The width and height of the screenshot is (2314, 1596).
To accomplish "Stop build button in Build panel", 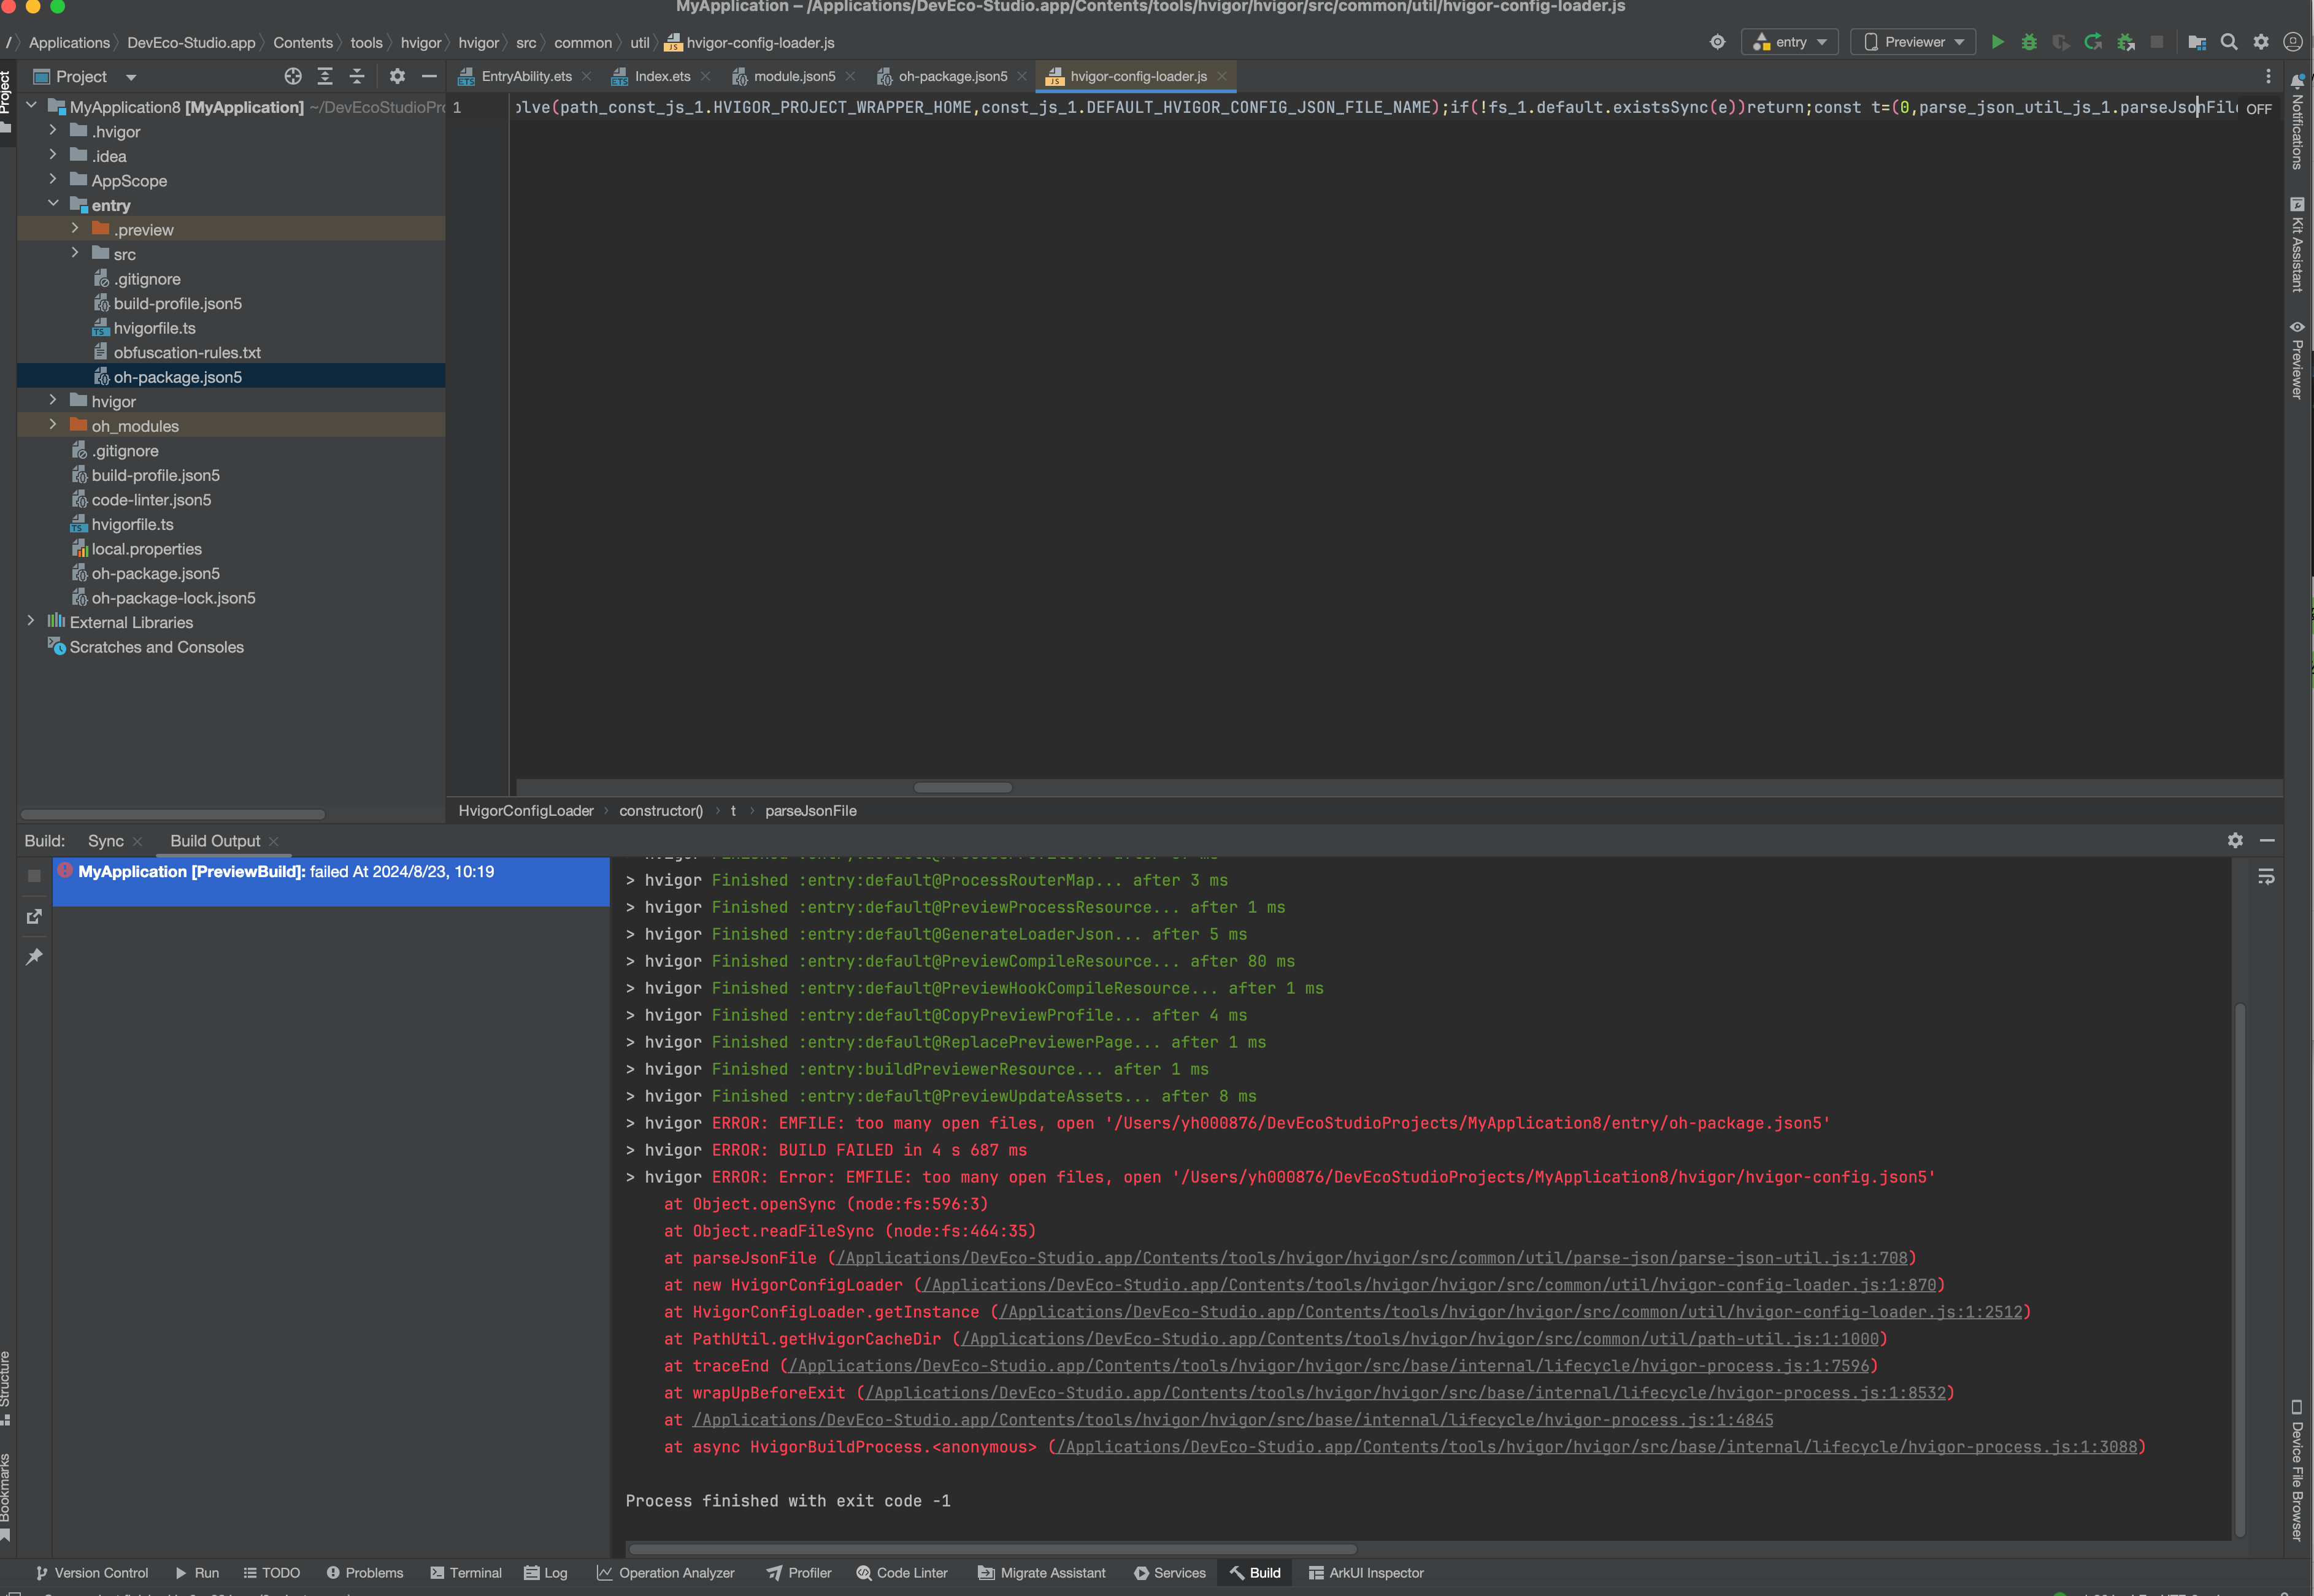I will tap(34, 876).
